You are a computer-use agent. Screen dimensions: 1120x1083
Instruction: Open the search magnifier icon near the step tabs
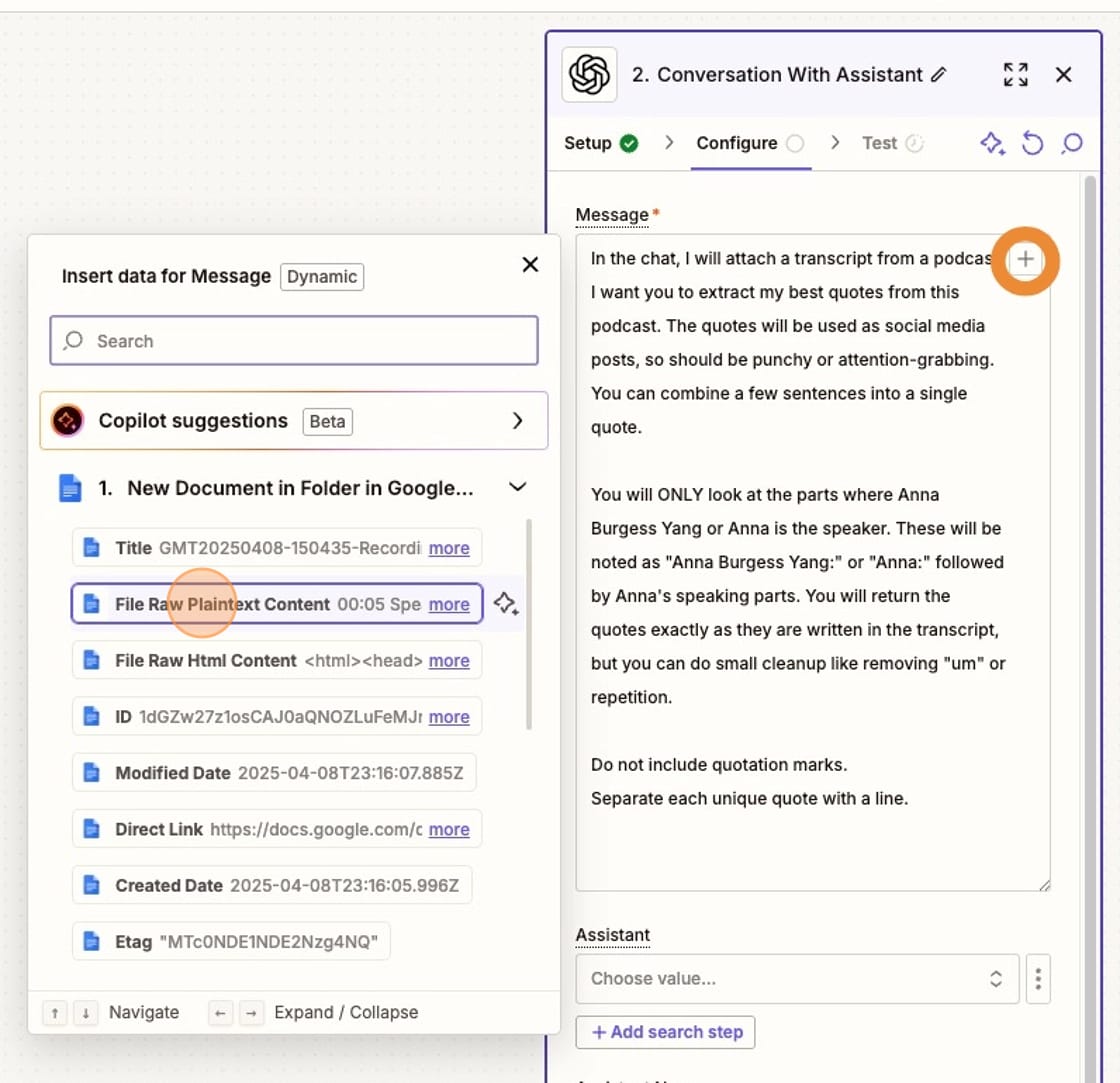point(1071,144)
